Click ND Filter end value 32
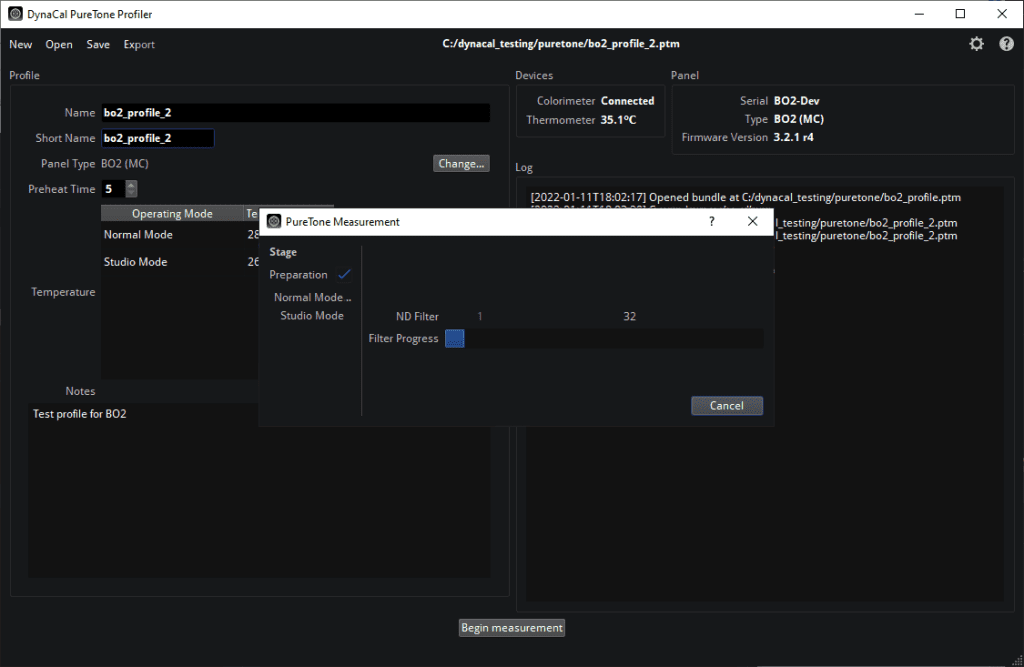Screen dimensions: 1024x667 [x=630, y=316]
